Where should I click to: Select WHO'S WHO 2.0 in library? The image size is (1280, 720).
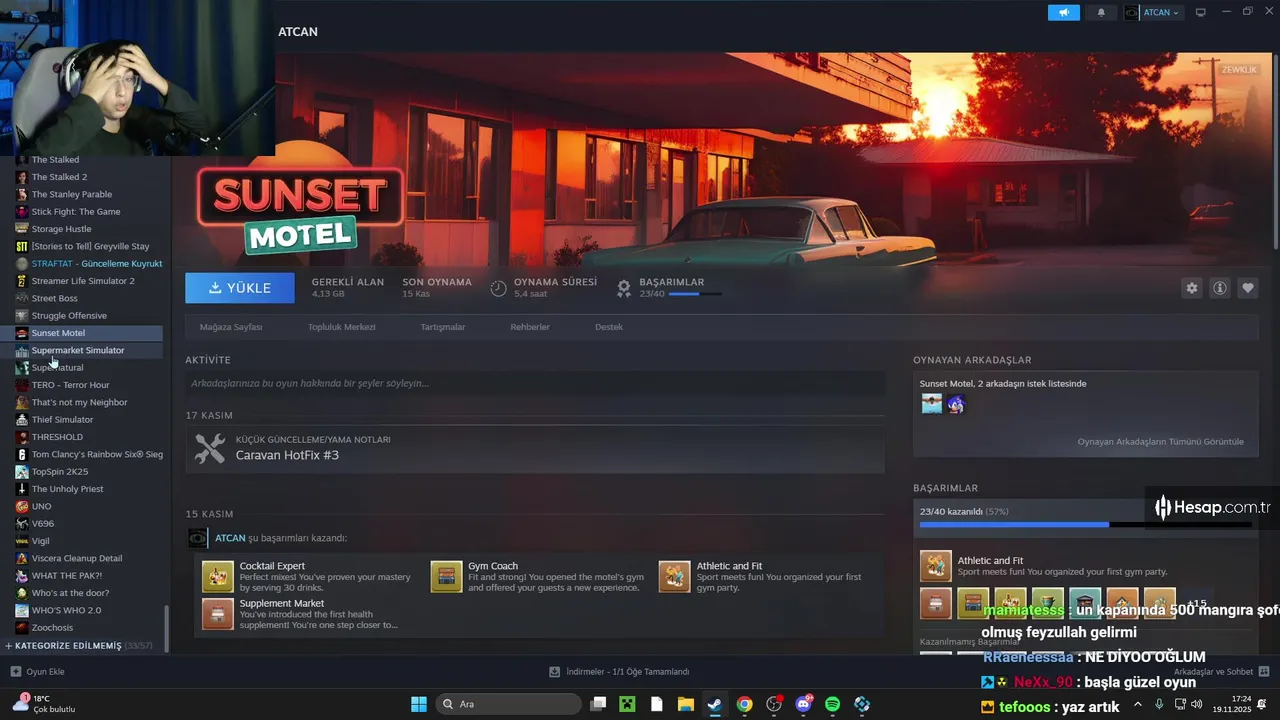click(66, 610)
